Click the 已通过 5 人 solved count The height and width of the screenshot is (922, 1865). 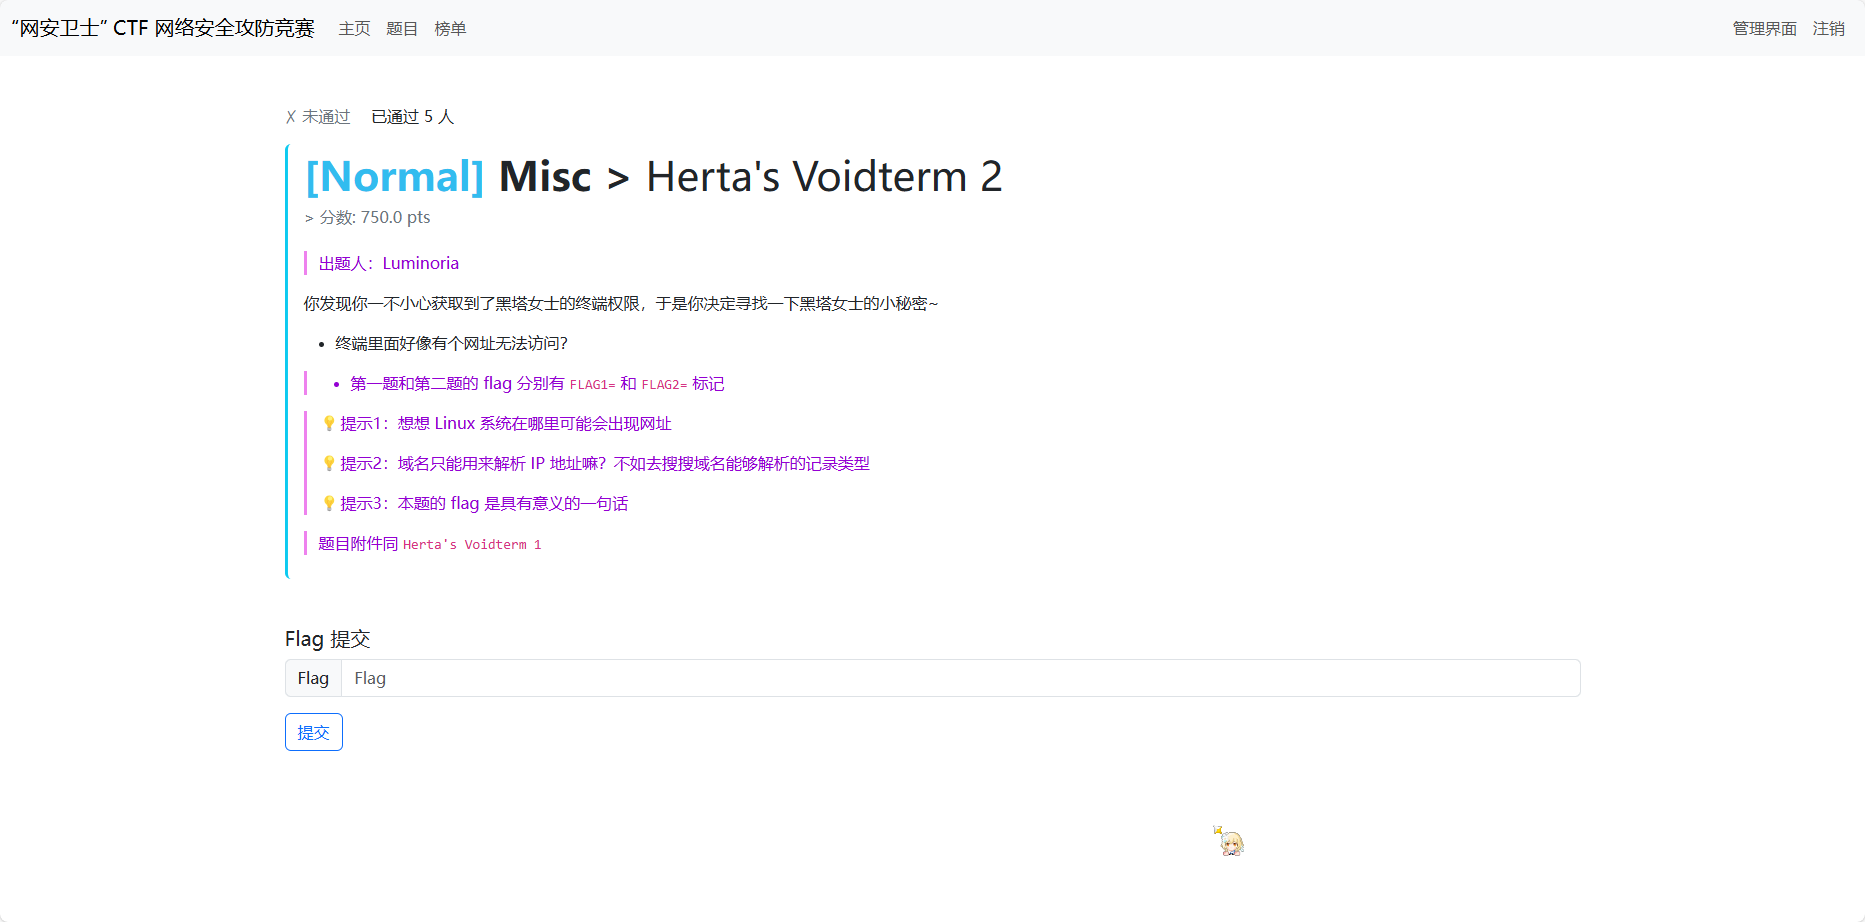tap(412, 117)
